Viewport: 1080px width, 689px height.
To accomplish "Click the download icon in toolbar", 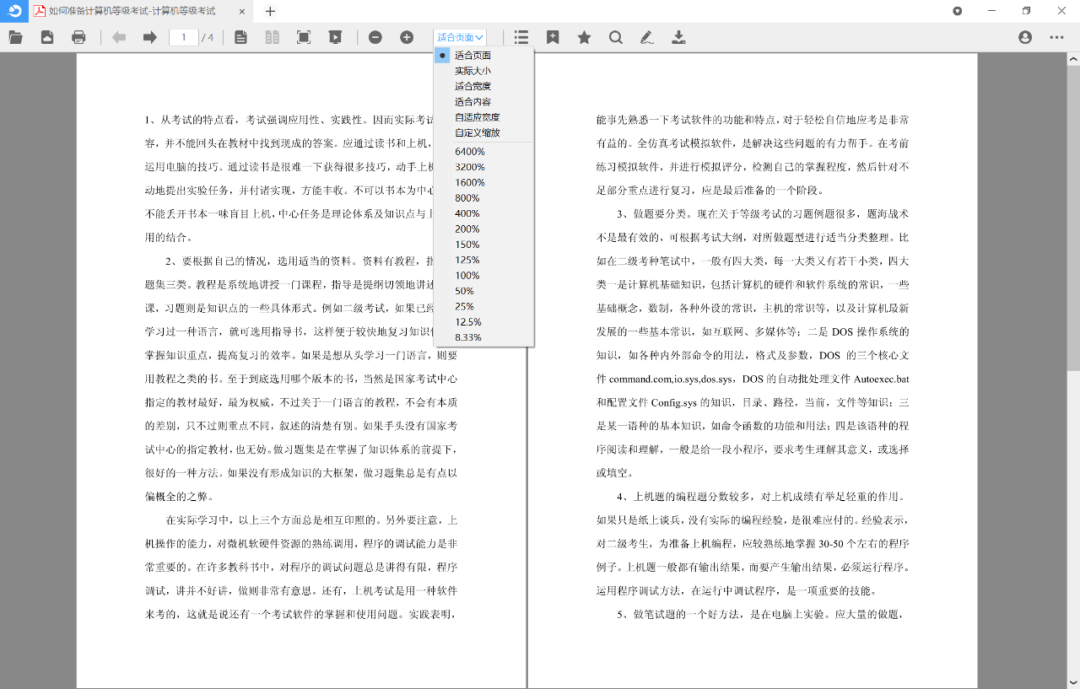I will pos(678,37).
